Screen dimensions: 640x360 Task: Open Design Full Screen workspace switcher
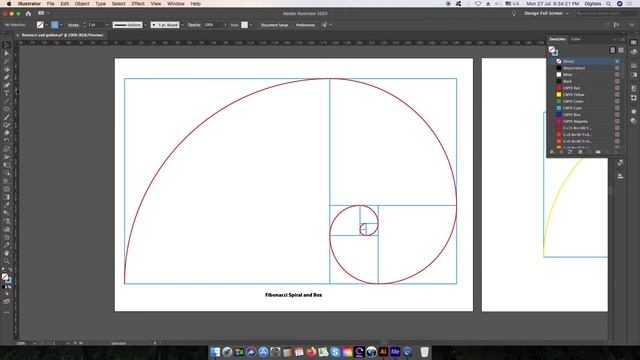pos(547,13)
